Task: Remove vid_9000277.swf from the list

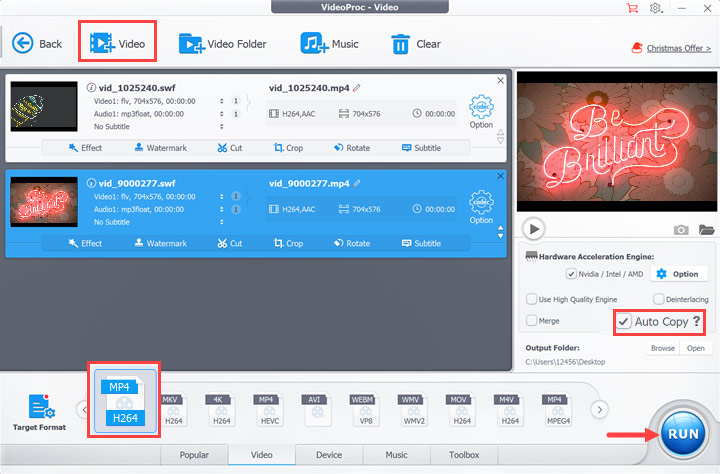Action: (501, 176)
